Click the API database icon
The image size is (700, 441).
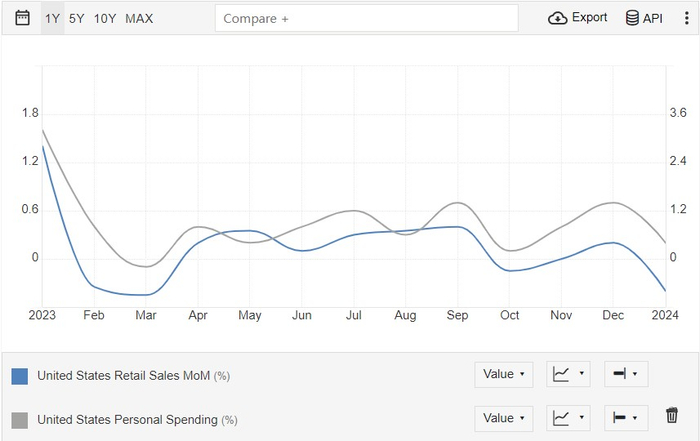[x=632, y=18]
